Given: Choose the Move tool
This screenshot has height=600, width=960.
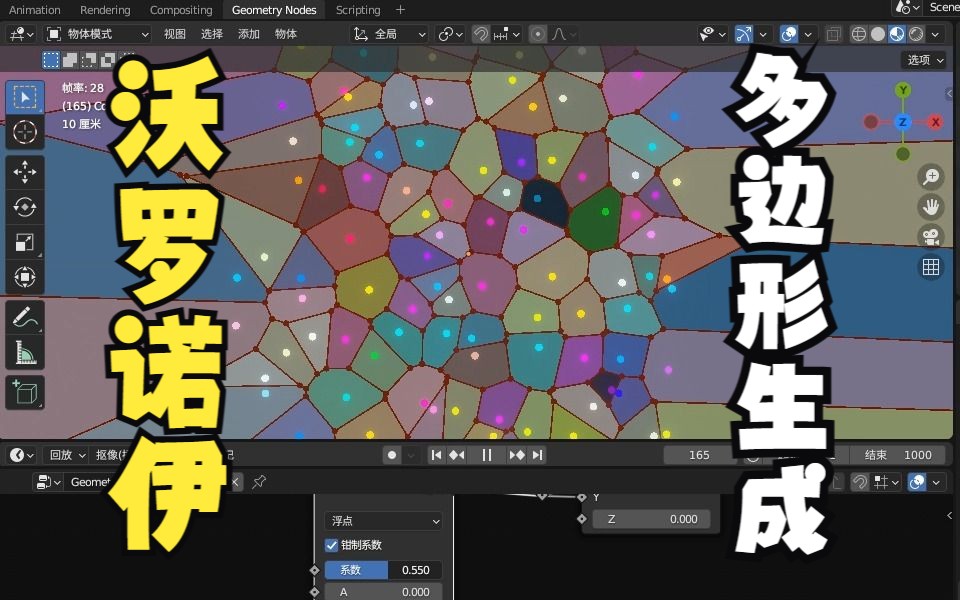Looking at the screenshot, I should 24,172.
